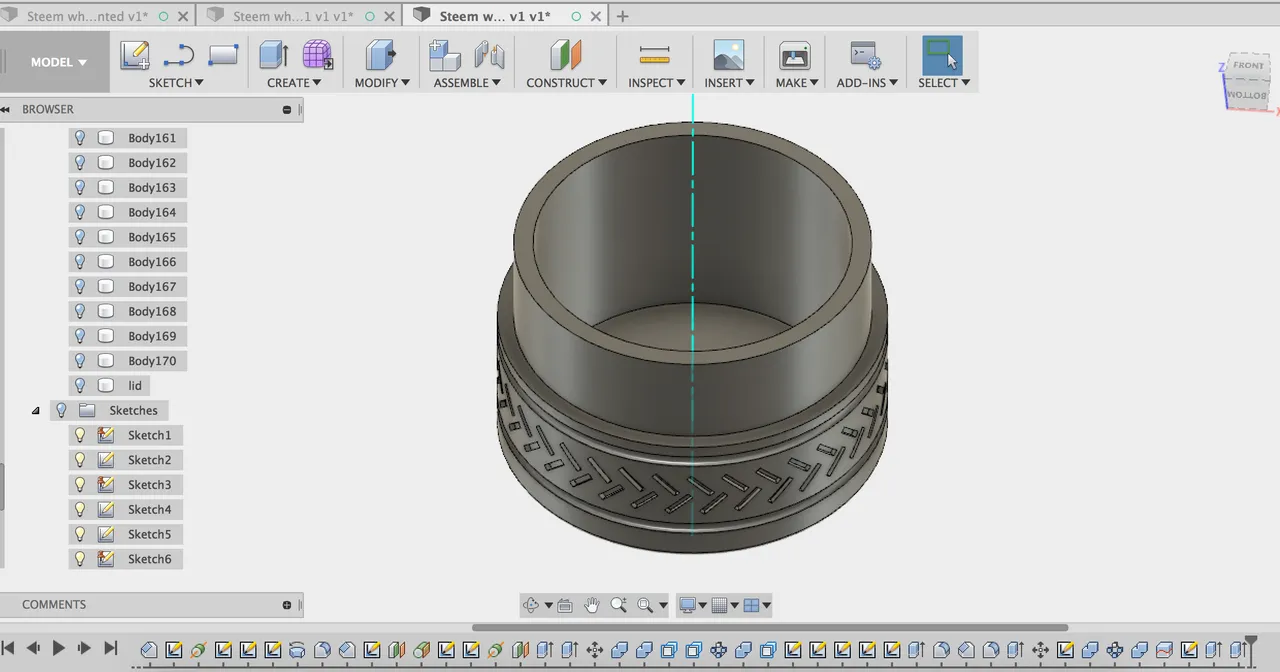Click the timeline horizontal scrollbar
This screenshot has width=1280, height=672.
pyautogui.click(x=770, y=628)
